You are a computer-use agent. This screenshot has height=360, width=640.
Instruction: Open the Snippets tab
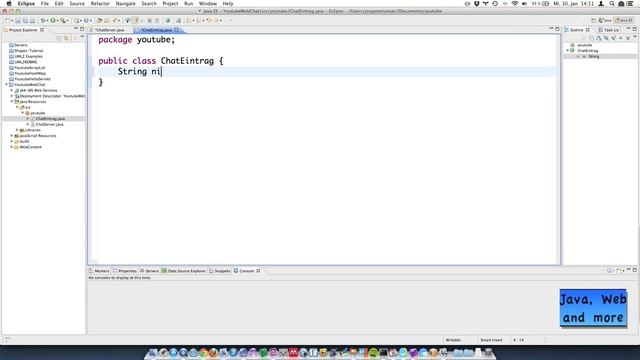coord(220,271)
